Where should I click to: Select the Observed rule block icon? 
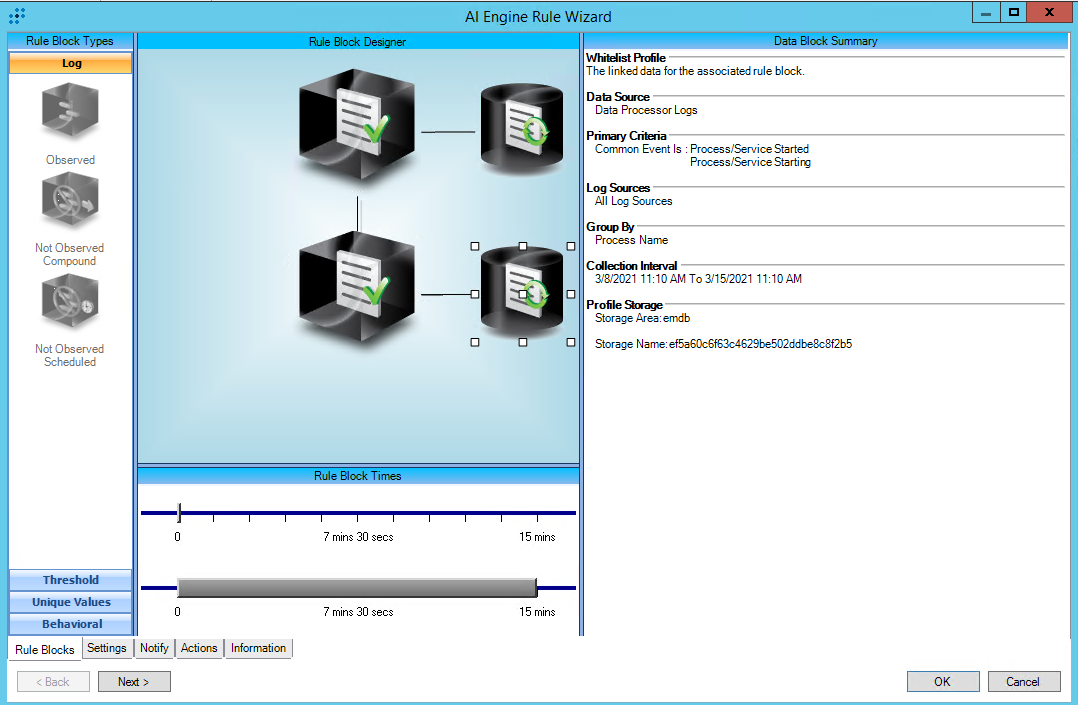[x=70, y=112]
